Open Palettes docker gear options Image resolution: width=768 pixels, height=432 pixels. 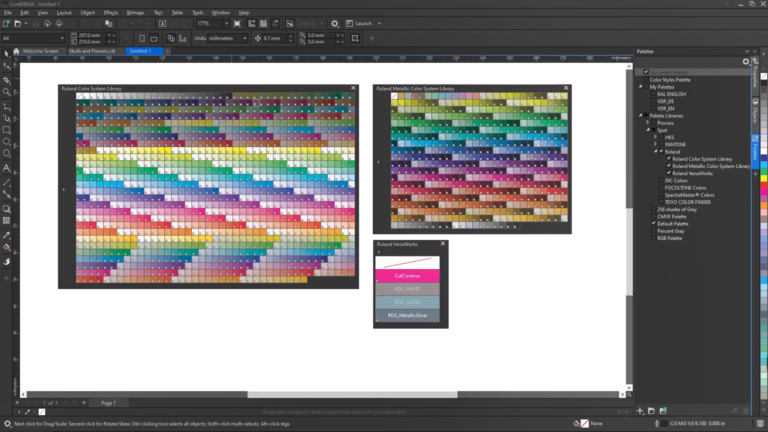[745, 62]
